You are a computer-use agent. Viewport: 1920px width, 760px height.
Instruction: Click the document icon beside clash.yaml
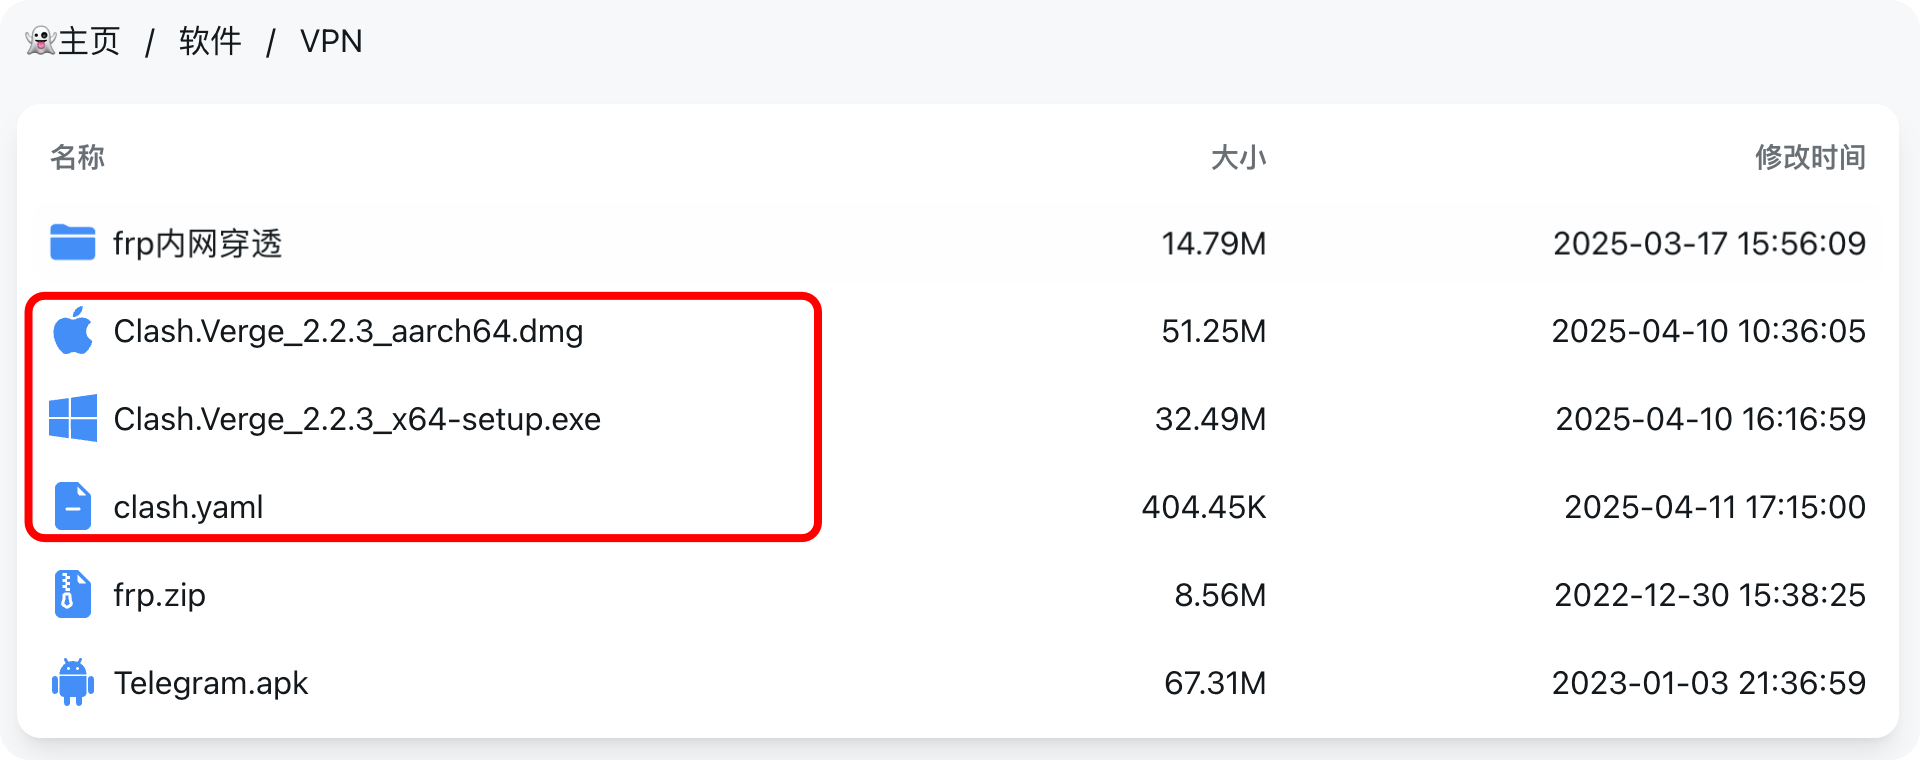tap(72, 506)
